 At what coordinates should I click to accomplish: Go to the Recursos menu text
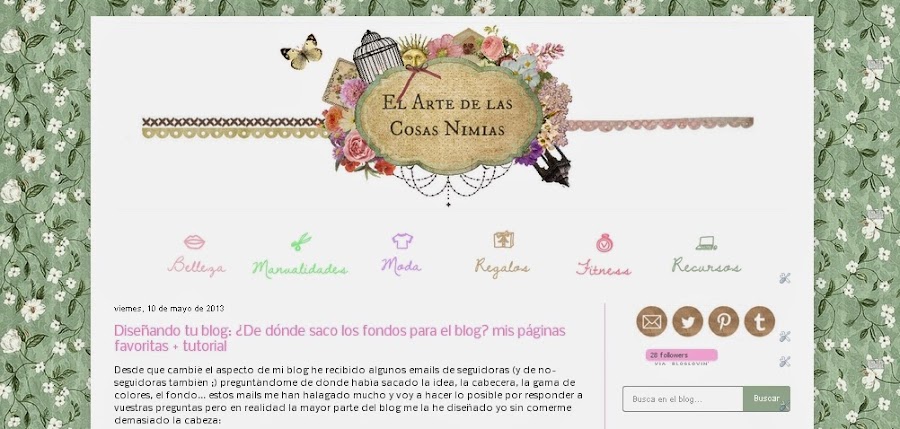pyautogui.click(x=707, y=265)
